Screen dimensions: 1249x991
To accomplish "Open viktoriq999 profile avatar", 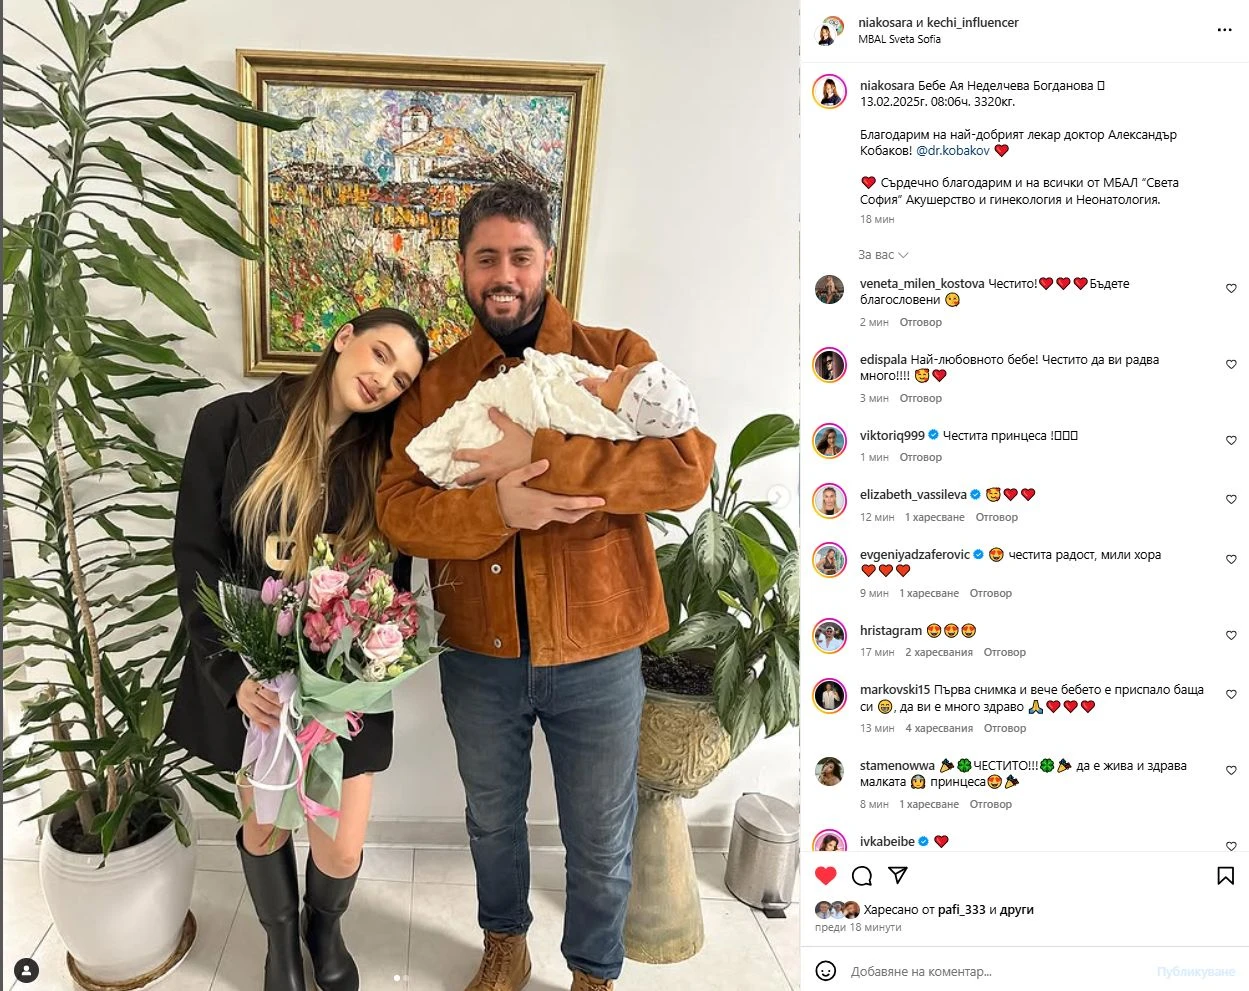I will tap(830, 441).
